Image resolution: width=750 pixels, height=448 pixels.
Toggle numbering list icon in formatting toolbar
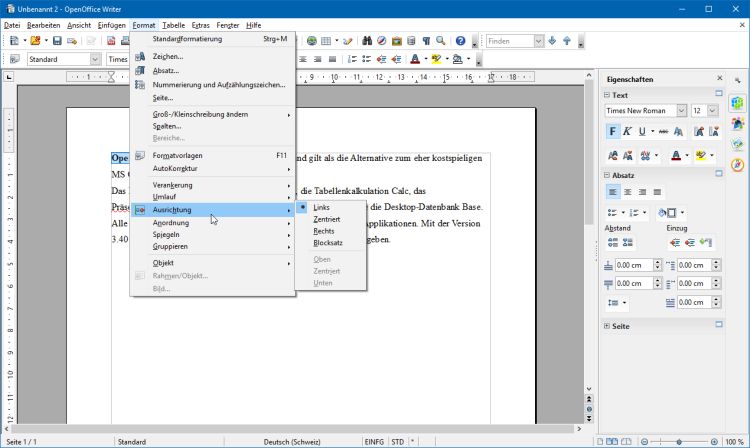tap(352, 59)
